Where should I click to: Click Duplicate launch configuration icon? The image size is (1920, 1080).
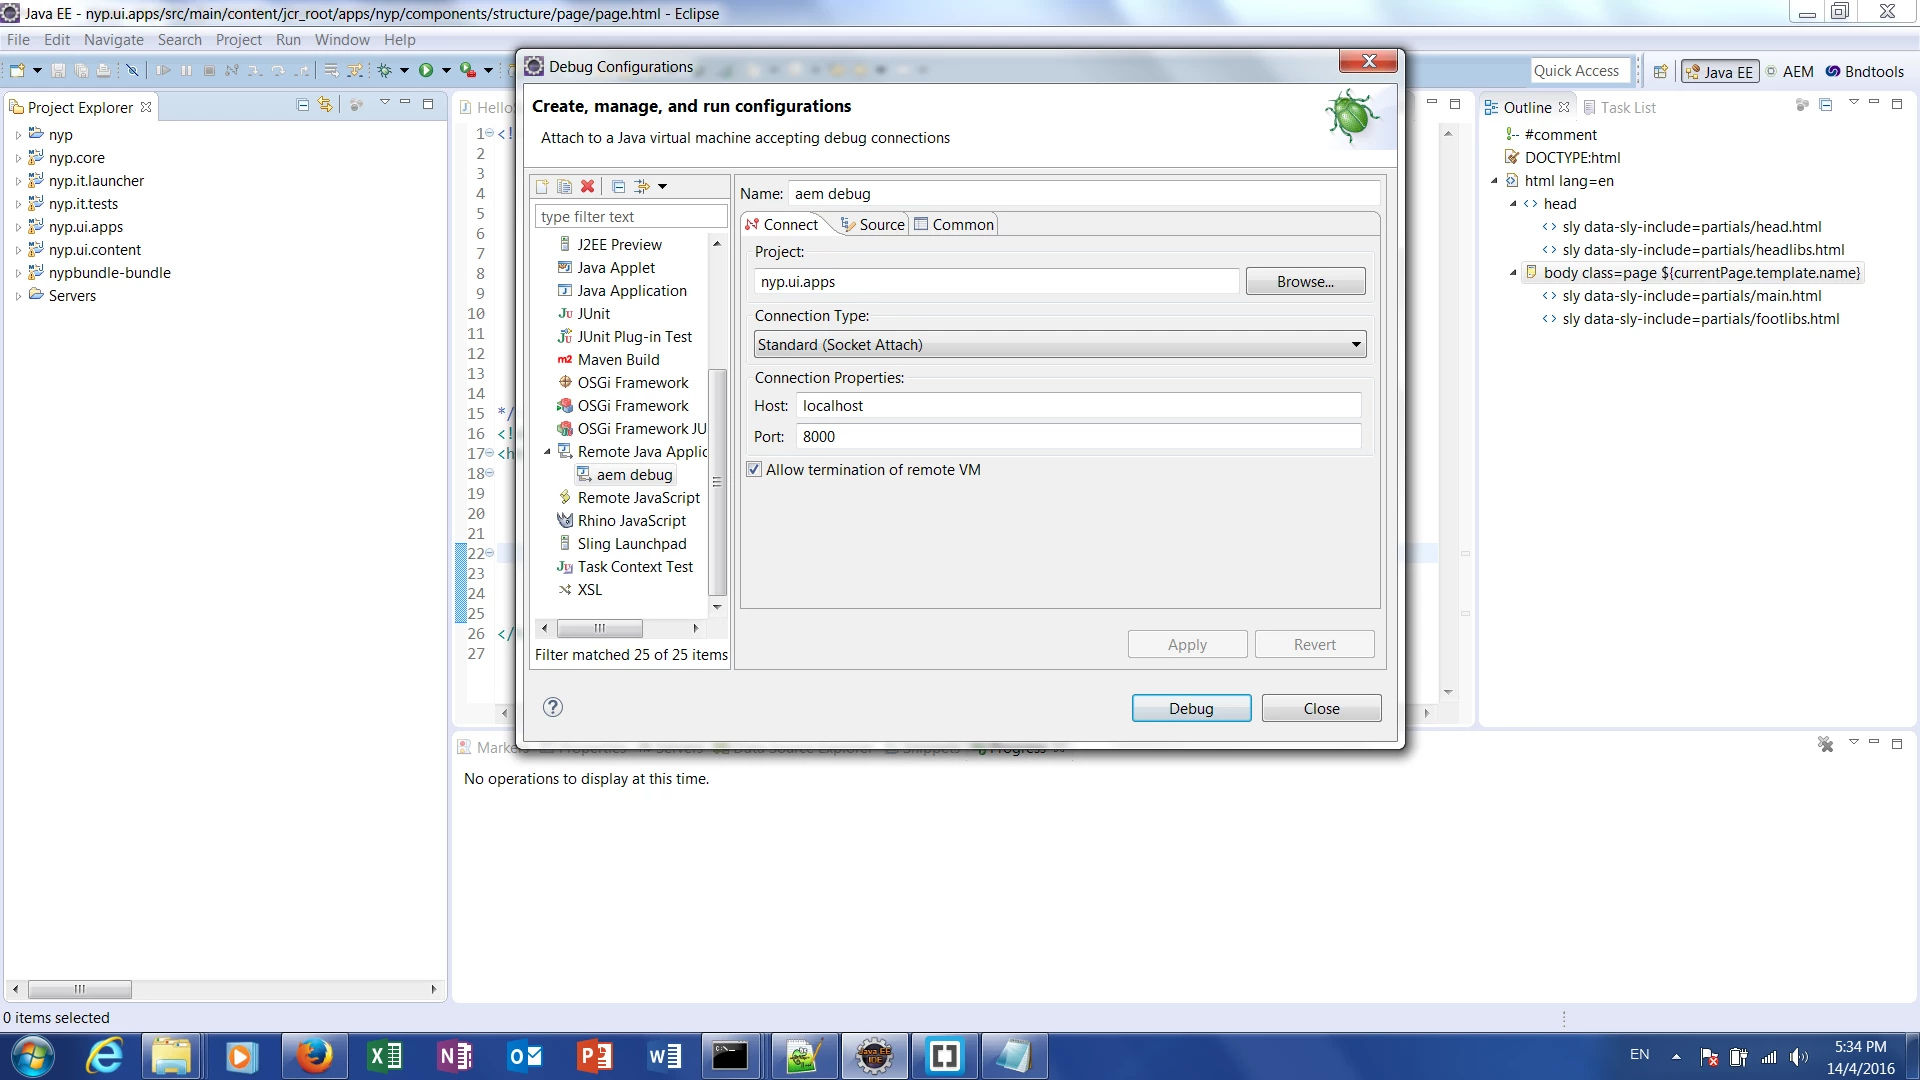tap(564, 187)
